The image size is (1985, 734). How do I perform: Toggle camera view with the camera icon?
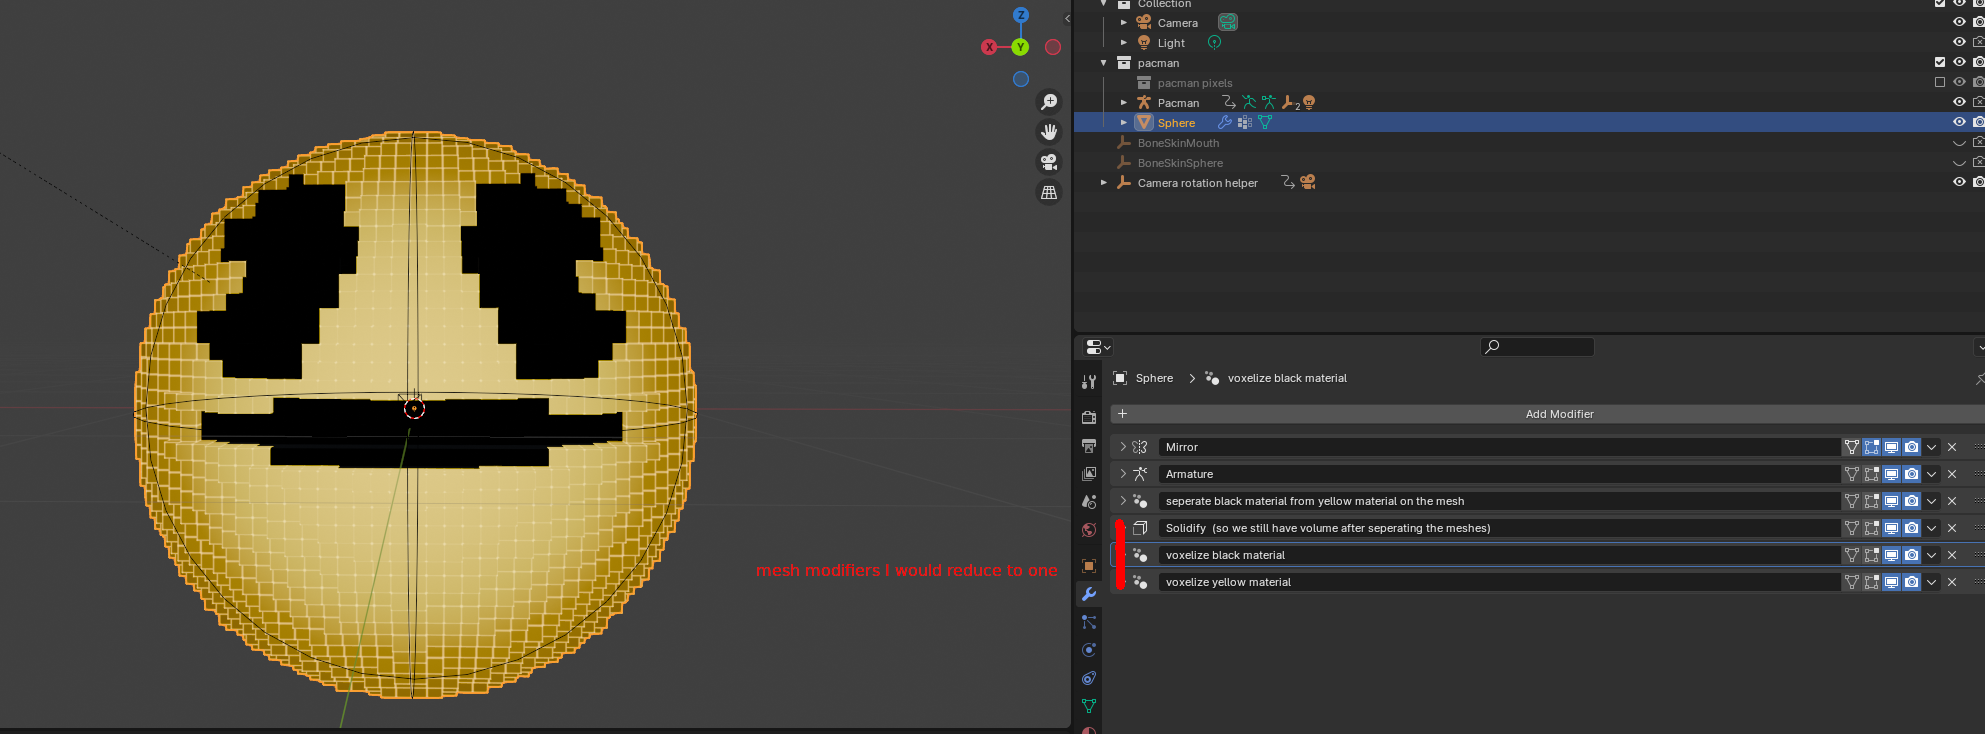[1049, 162]
